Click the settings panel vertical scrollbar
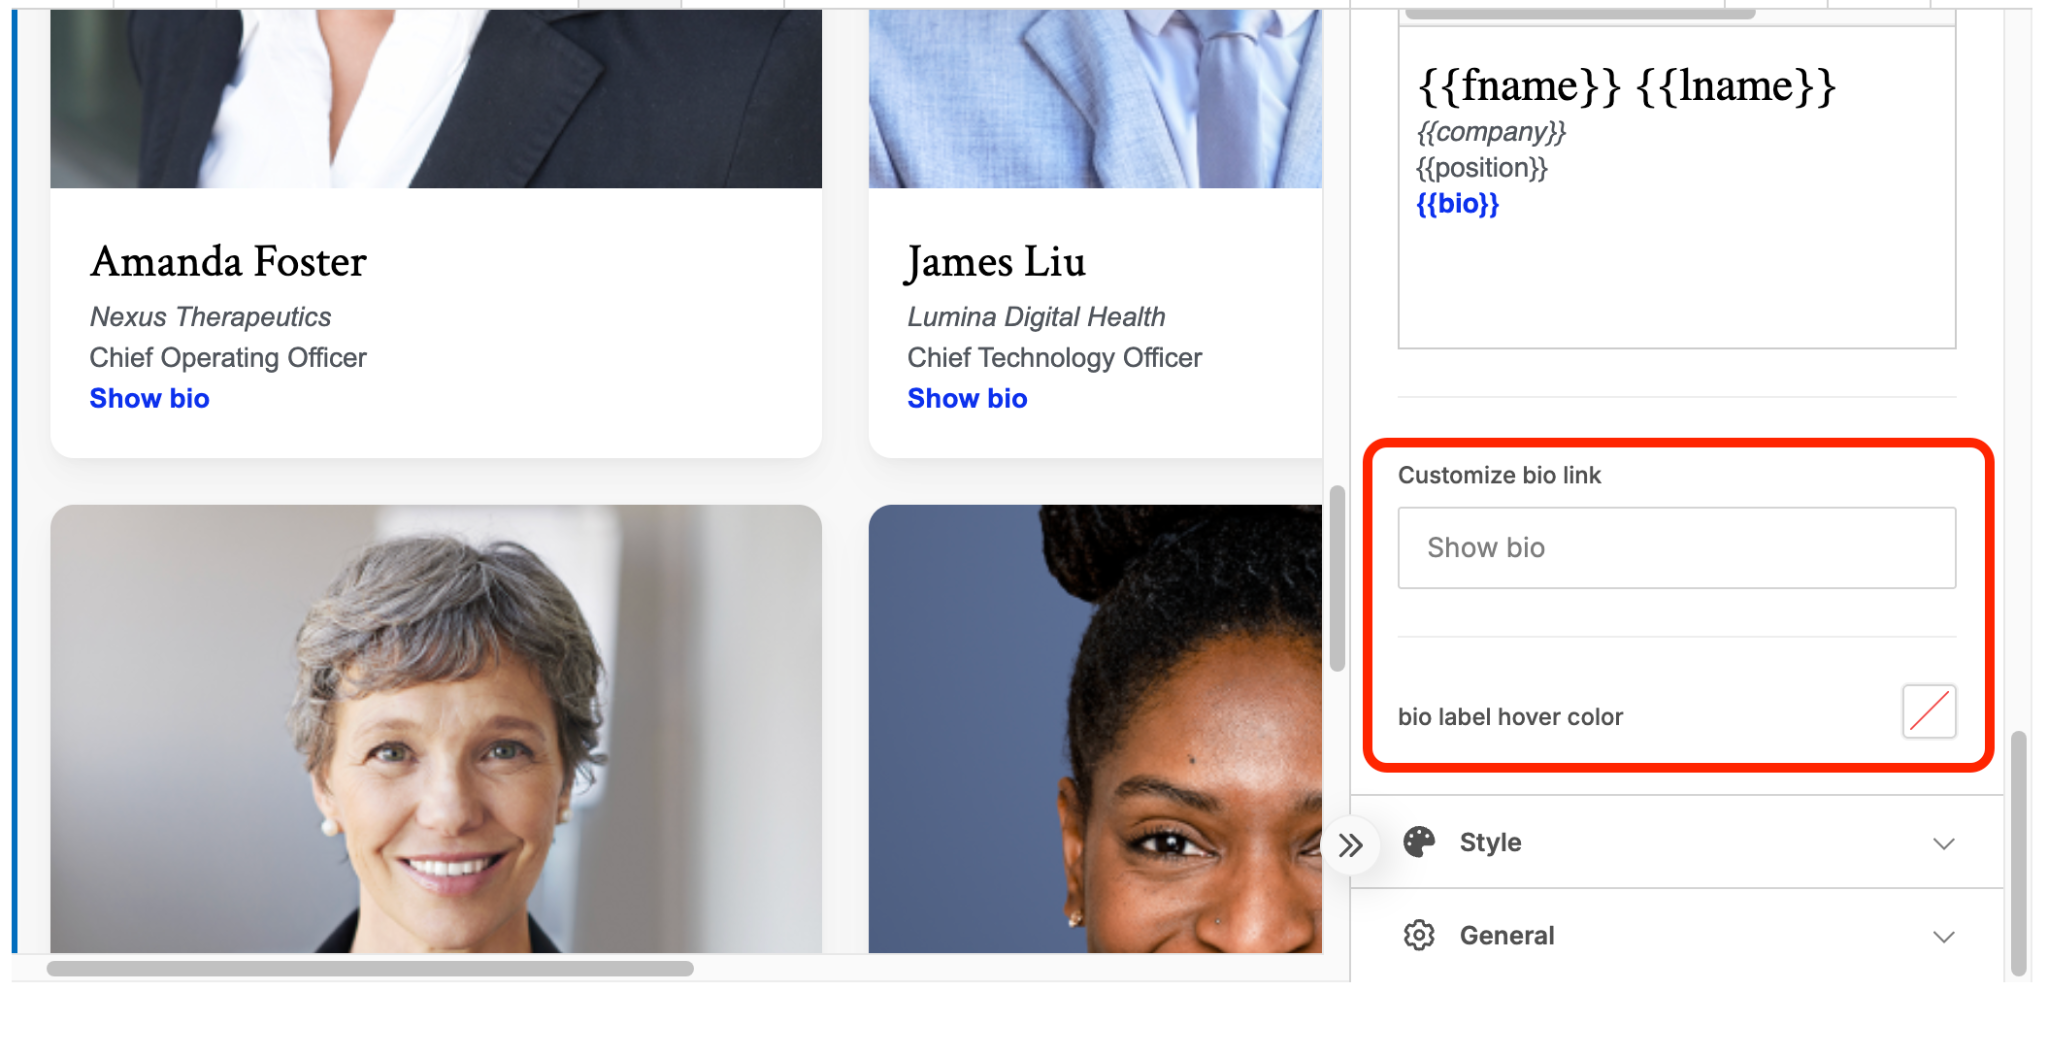 tap(2019, 853)
